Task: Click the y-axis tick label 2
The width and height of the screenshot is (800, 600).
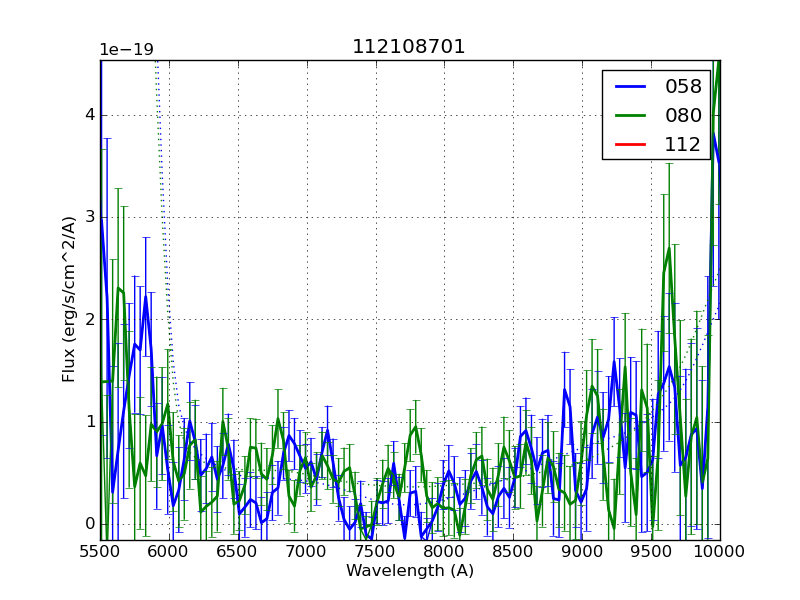Action: tap(90, 320)
